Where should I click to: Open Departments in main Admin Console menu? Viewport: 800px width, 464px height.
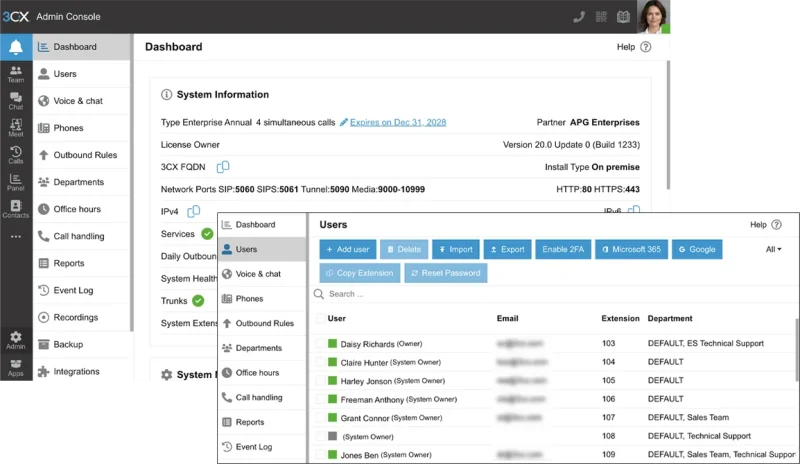coord(82,182)
